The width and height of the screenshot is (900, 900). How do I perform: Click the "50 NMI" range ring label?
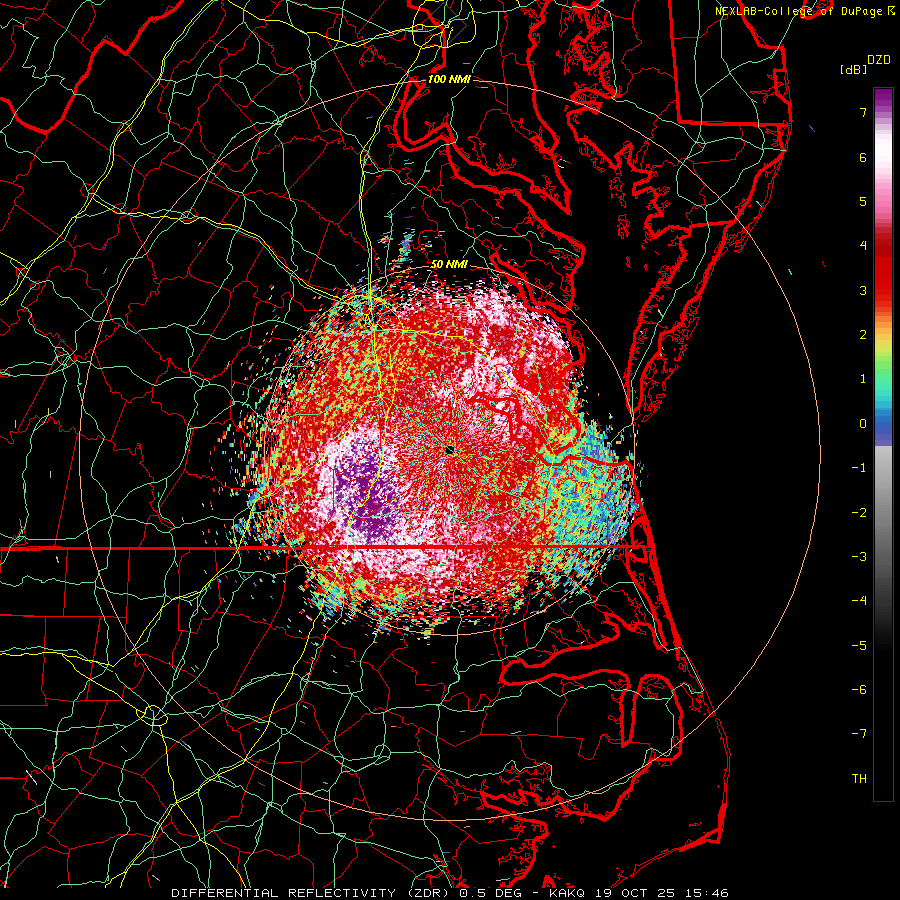449,265
